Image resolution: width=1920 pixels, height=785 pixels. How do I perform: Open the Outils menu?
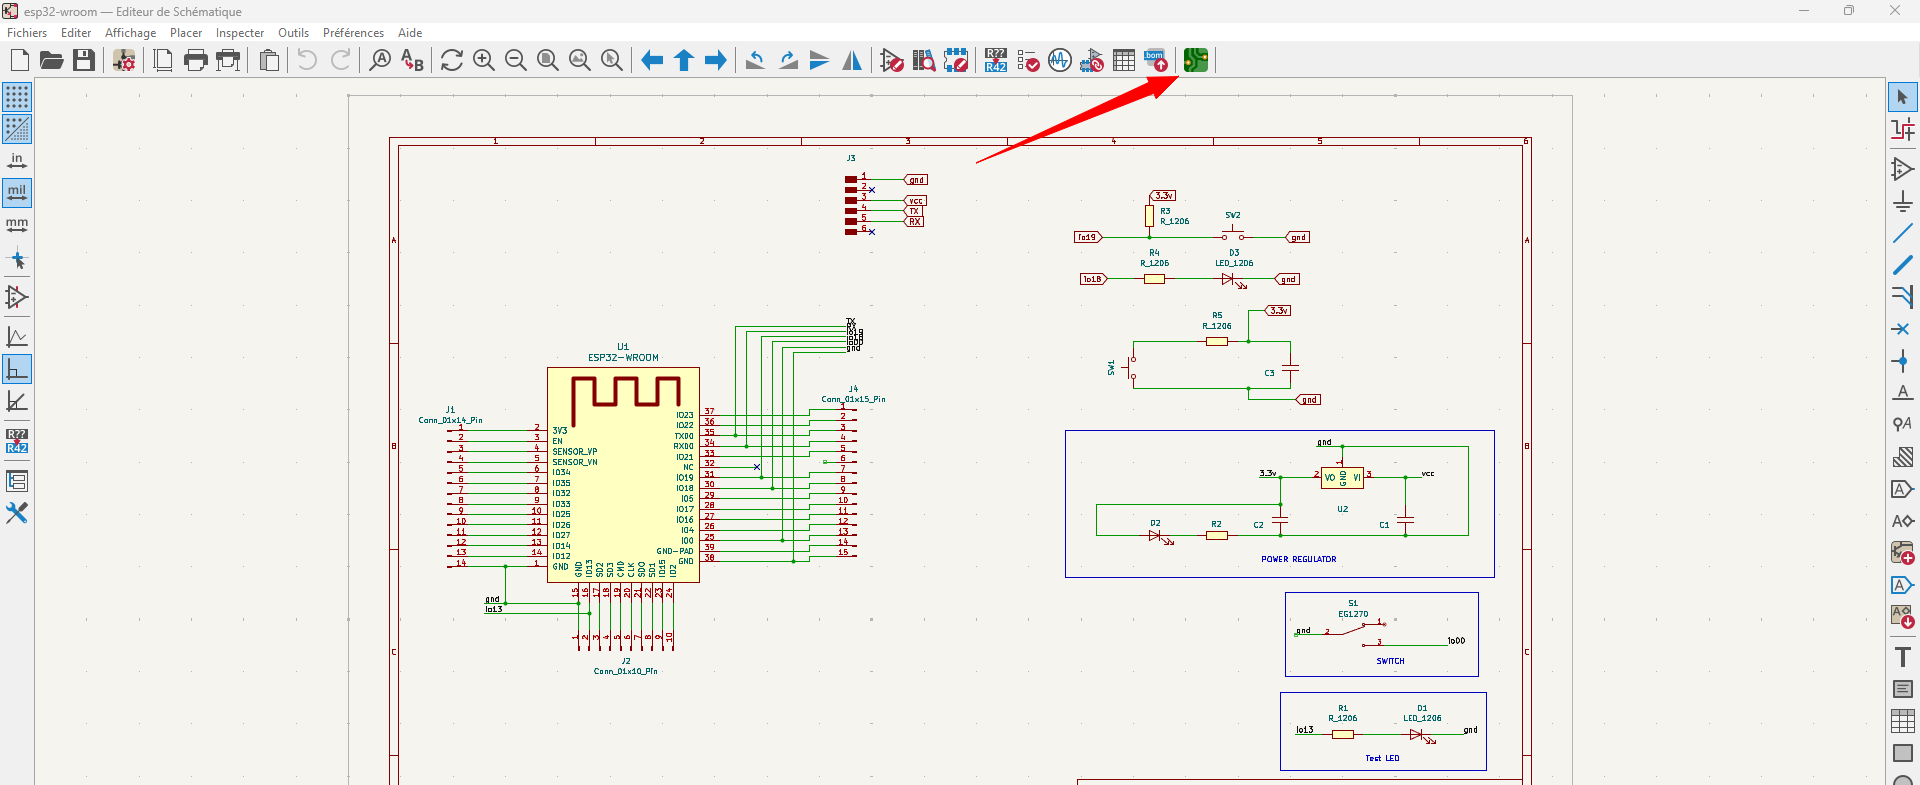[x=293, y=33]
